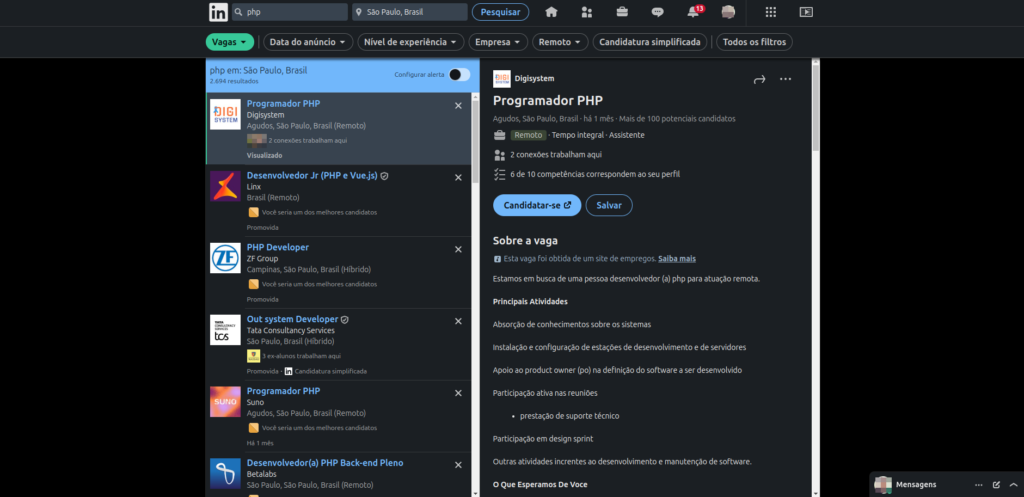Open Notifications bell with 13 badge
The height and width of the screenshot is (497, 1024).
[694, 12]
